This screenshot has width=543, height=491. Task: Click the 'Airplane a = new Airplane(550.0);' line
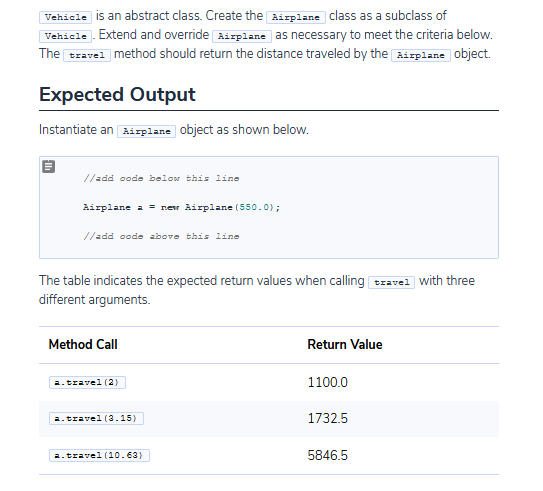(181, 207)
